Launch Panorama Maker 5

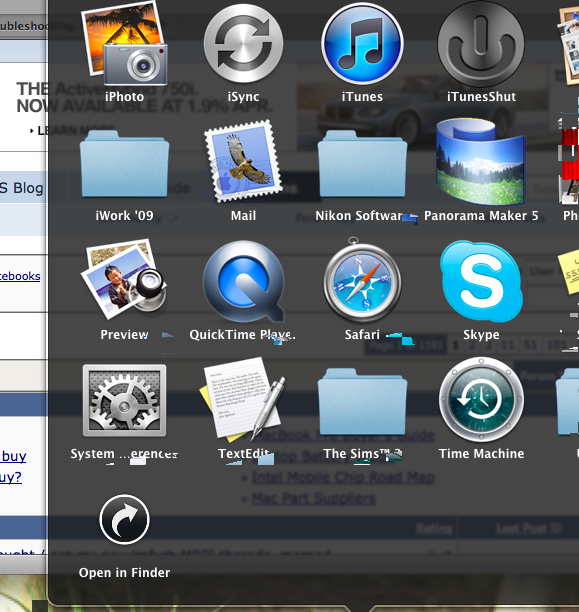[x=481, y=162]
